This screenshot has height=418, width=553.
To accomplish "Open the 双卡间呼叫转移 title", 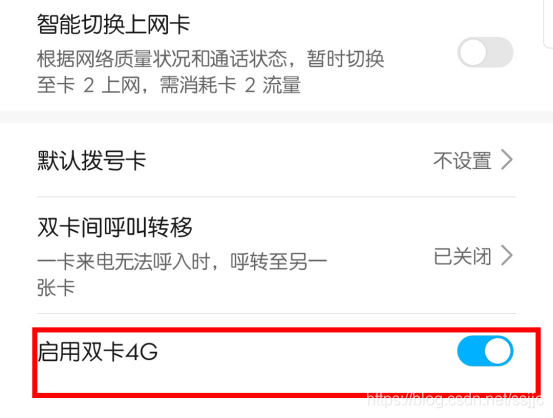I will (x=115, y=227).
